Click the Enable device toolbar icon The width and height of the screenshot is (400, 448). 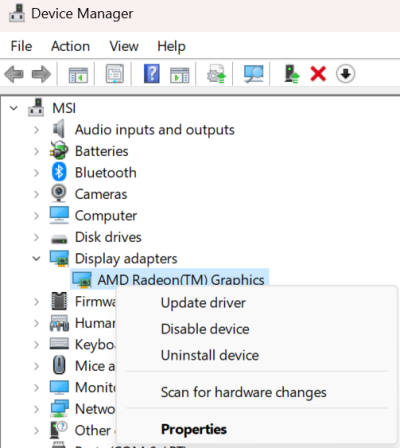point(292,74)
